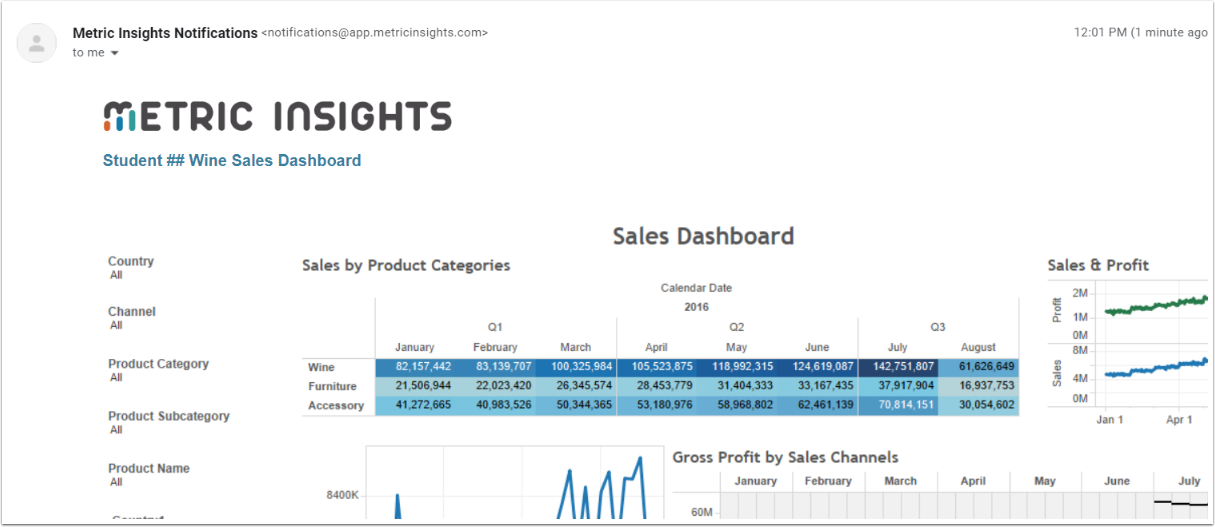Open the Student ## Wine Sales Dashboard link
This screenshot has height=527, width=1215.
coord(232,160)
